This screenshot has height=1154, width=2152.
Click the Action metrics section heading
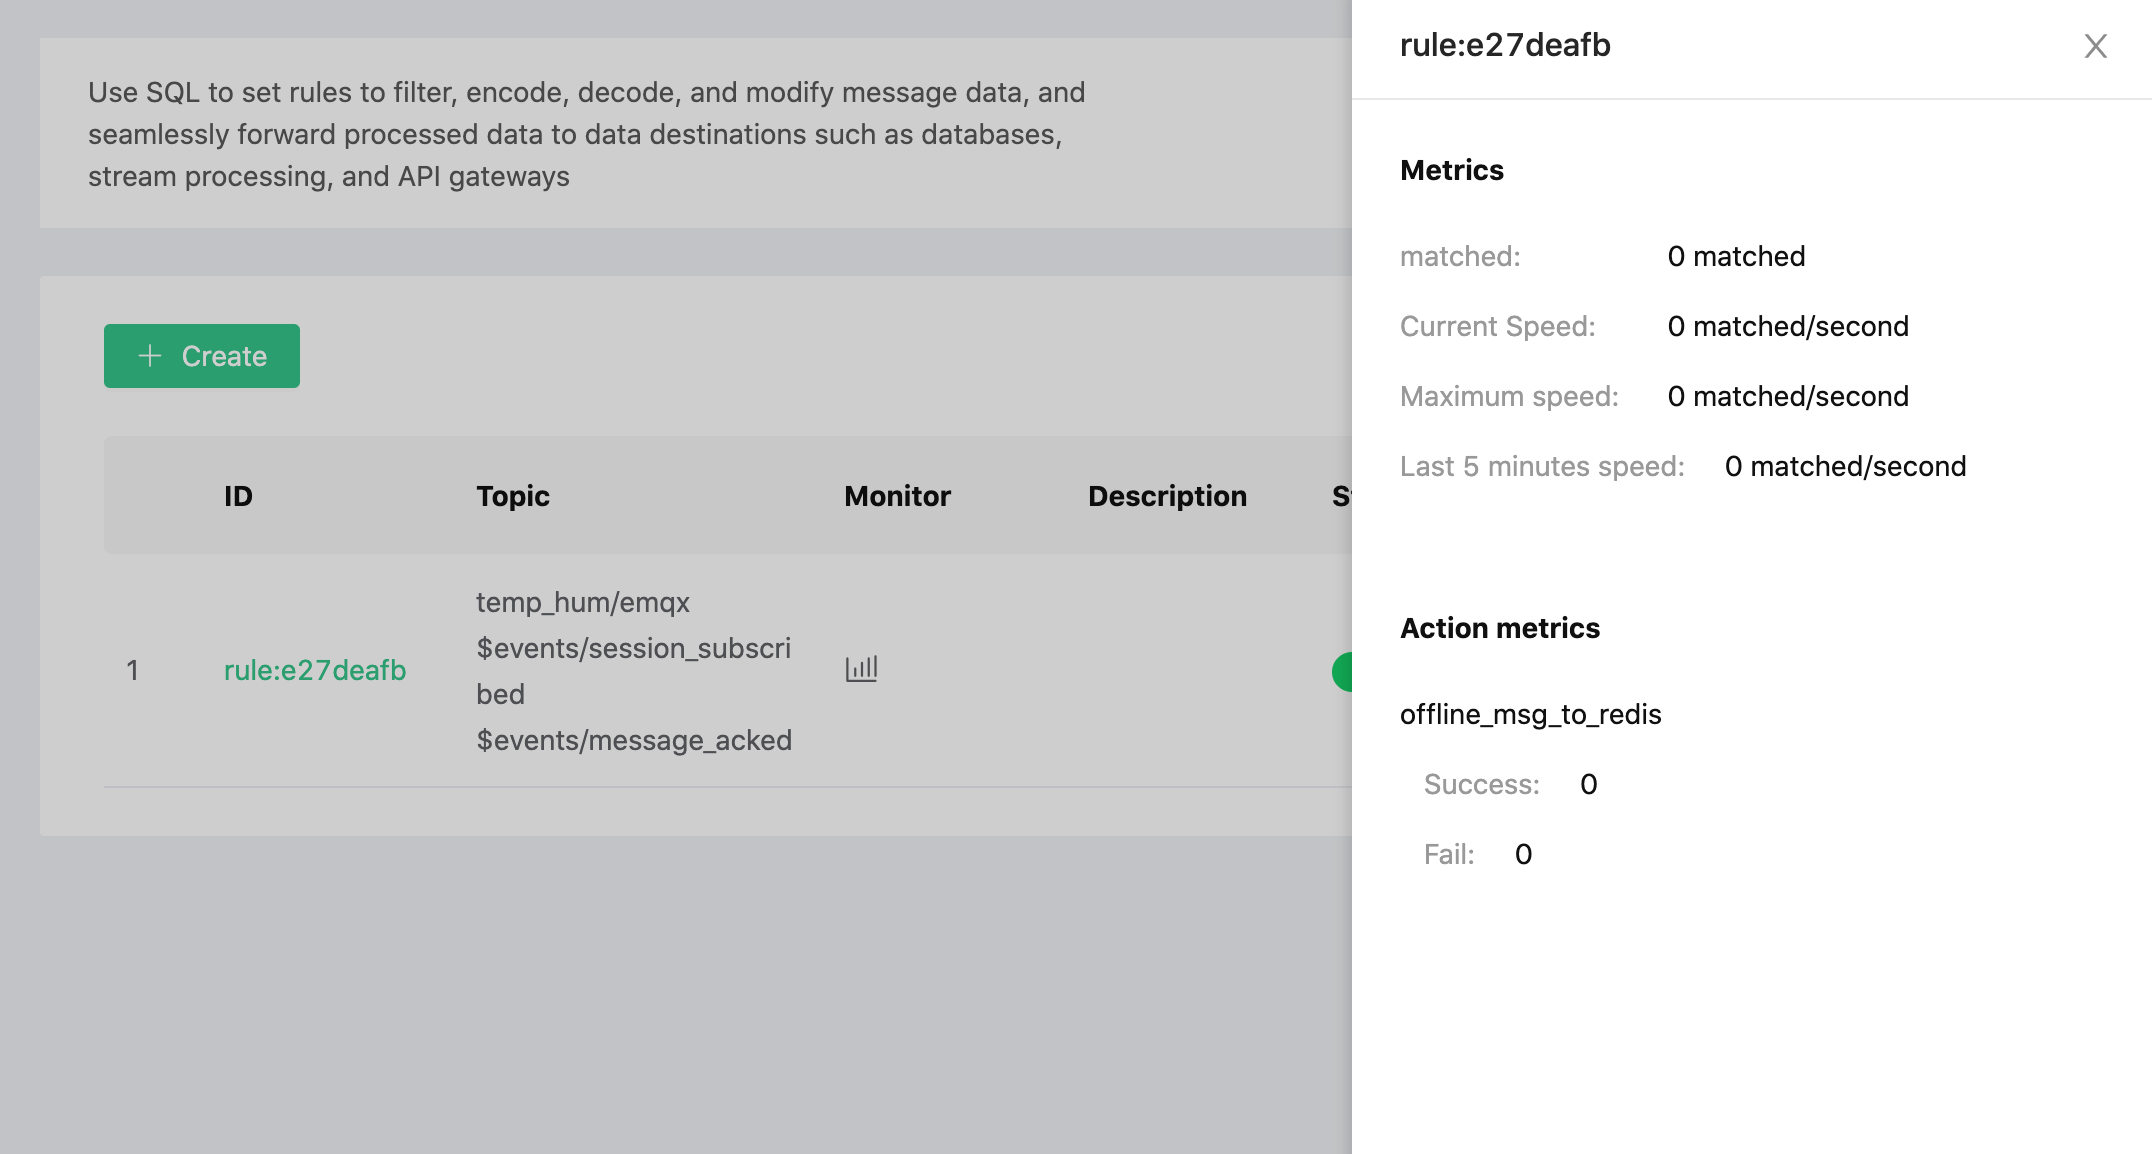pos(1499,628)
